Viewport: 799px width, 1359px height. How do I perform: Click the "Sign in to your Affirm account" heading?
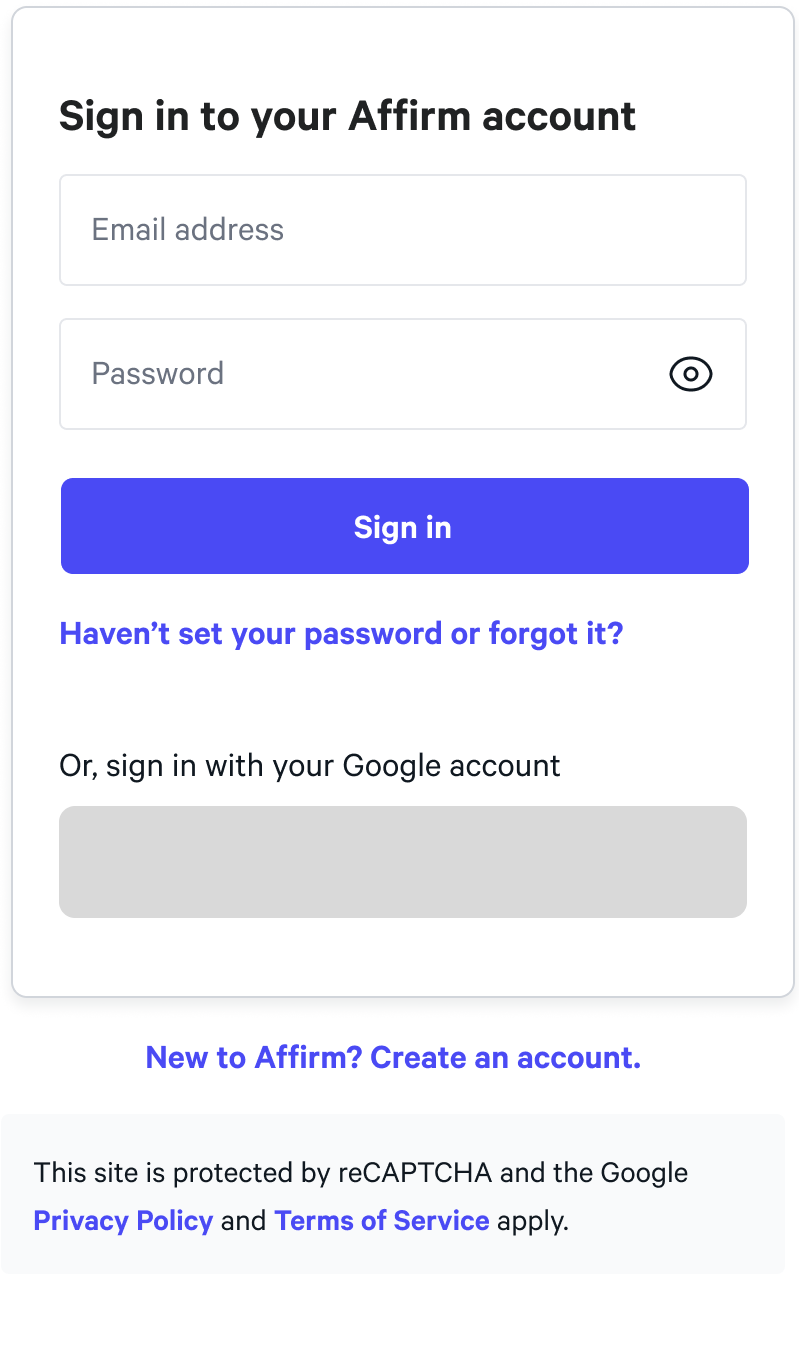click(347, 116)
